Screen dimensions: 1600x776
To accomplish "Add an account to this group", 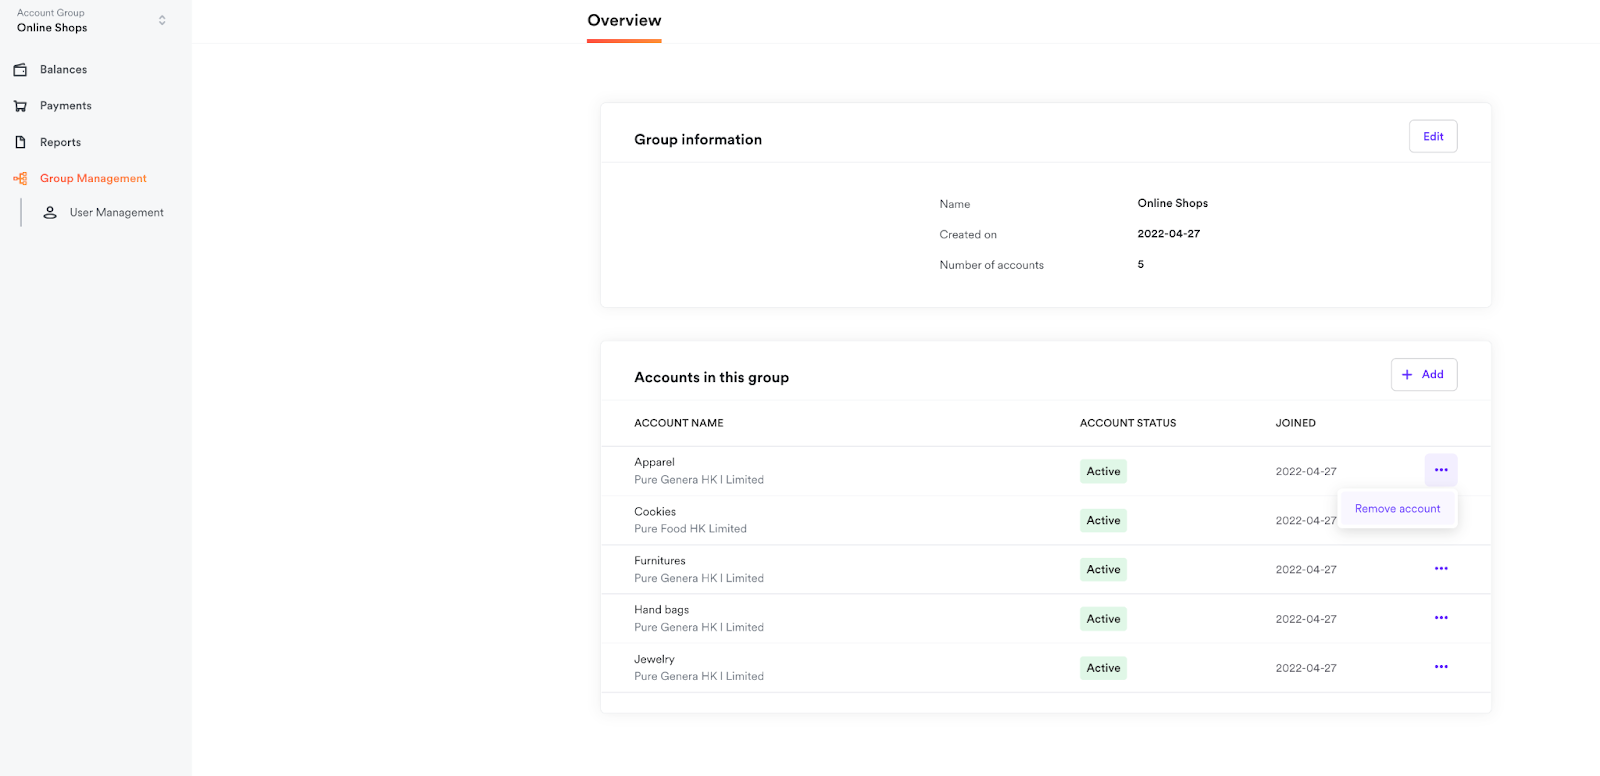I will (1423, 374).
